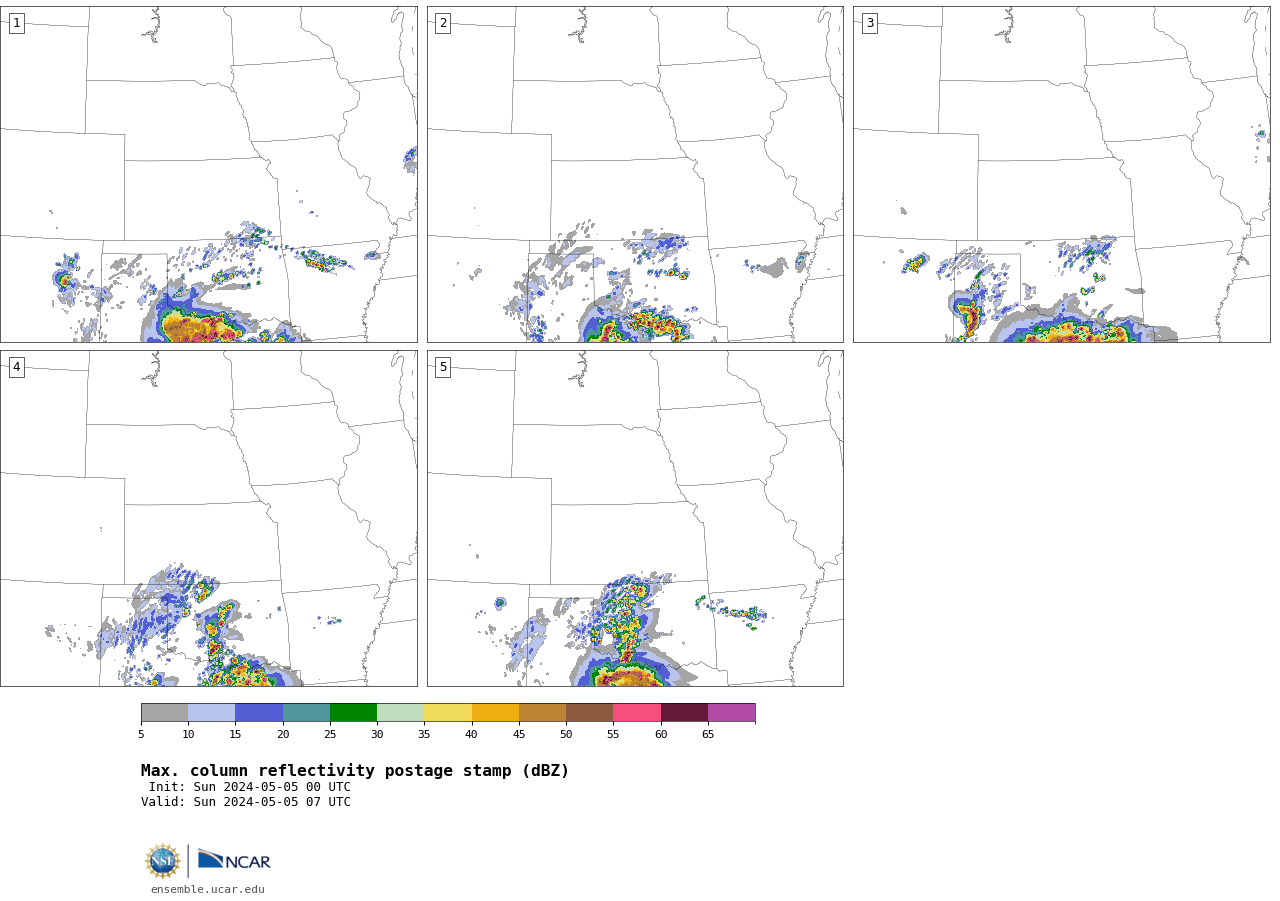Click the dark green 25-30 dBZ swatch
The image size is (1280, 901).
[x=353, y=712]
